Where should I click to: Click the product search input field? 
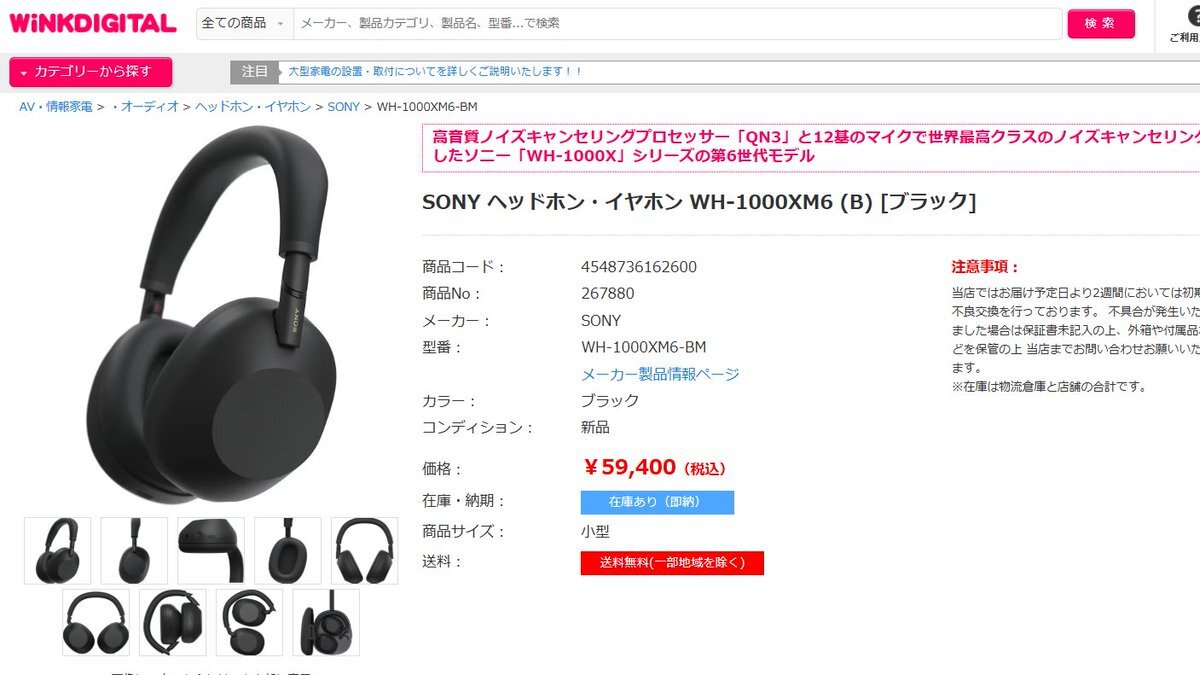click(x=678, y=23)
